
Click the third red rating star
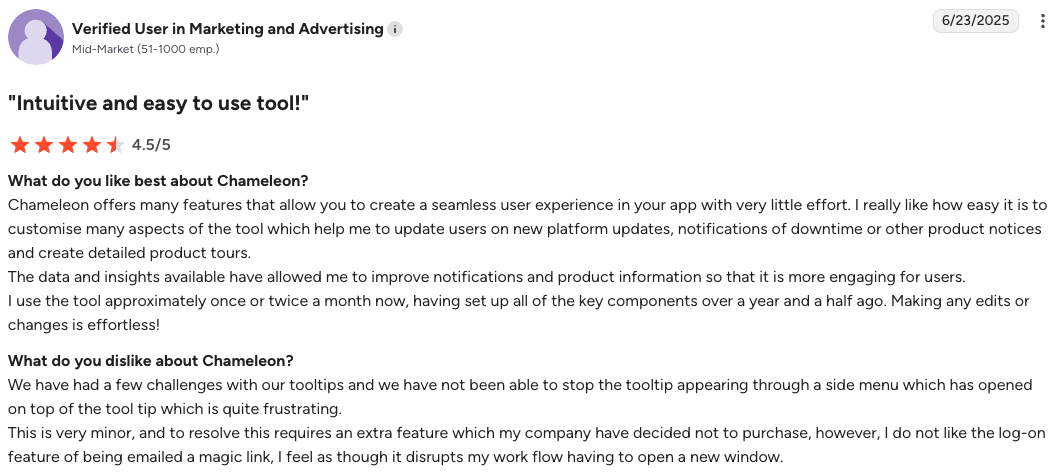click(x=68, y=145)
